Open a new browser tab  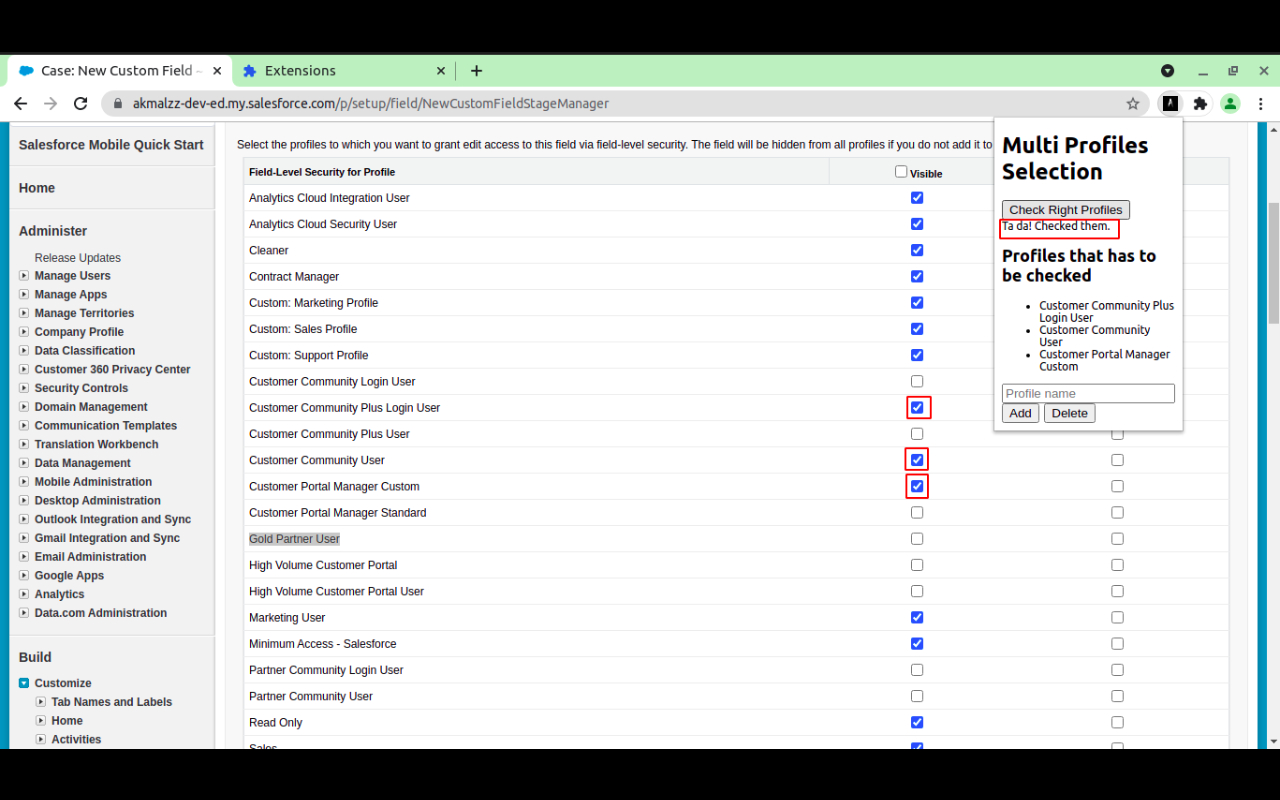tap(476, 71)
